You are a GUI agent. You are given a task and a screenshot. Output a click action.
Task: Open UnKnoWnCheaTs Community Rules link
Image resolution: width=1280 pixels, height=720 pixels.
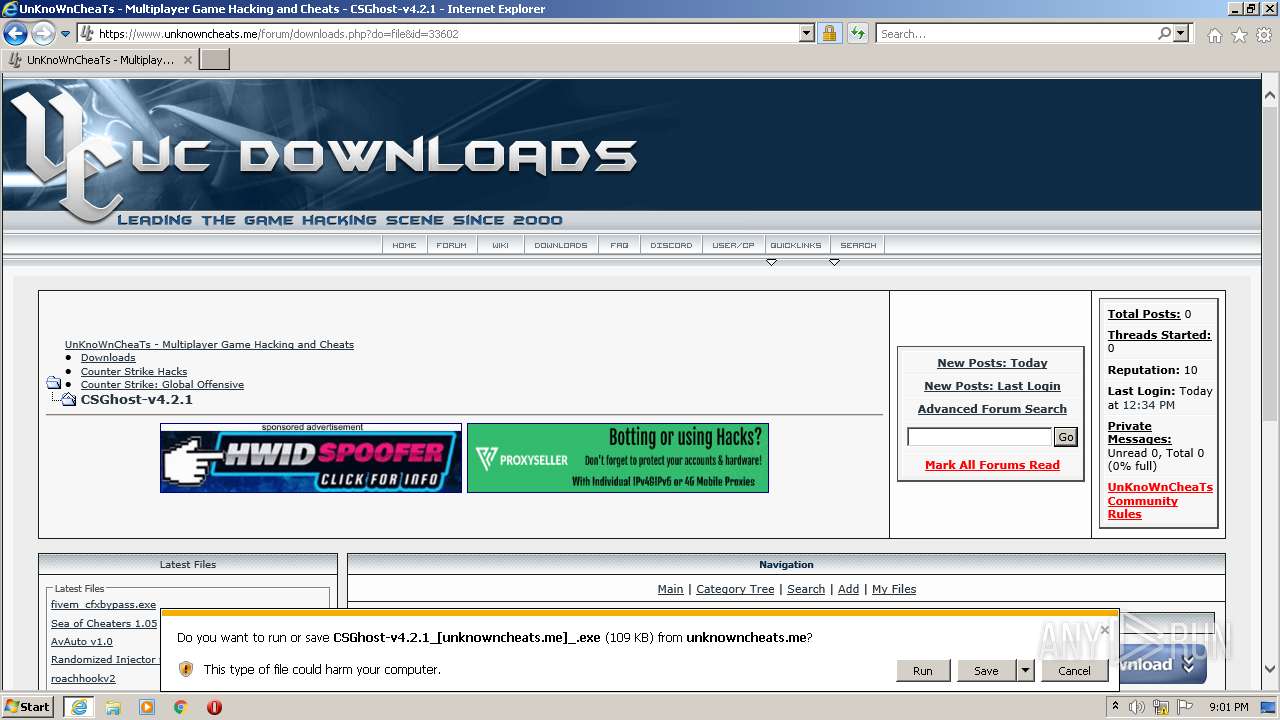[x=1160, y=501]
